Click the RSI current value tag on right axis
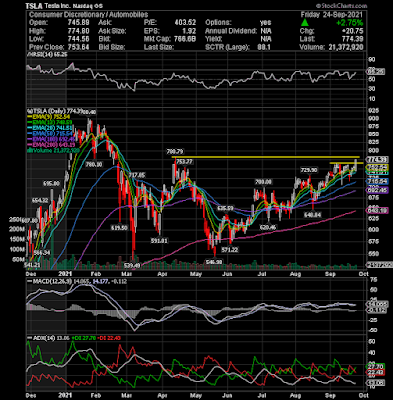 point(376,71)
